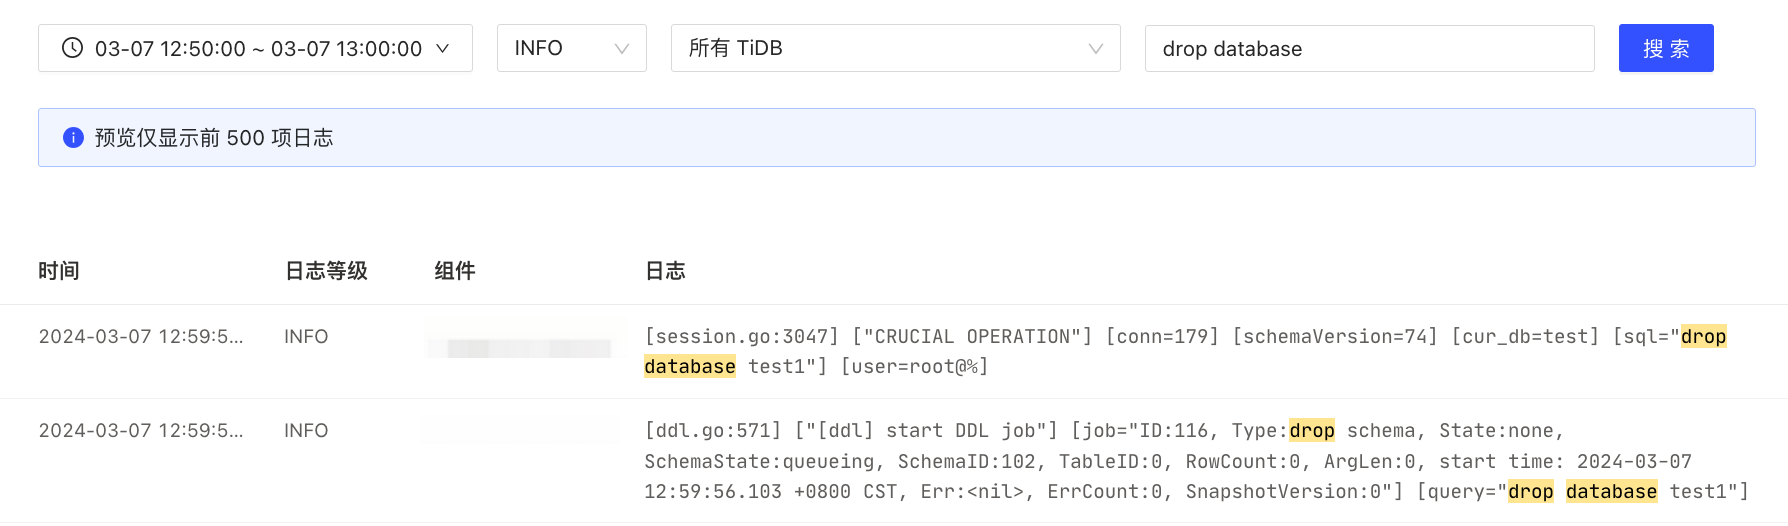The width and height of the screenshot is (1788, 526).
Task: Select the session.go:3047 CRUCIAL OPERATION log row
Action: 894,352
